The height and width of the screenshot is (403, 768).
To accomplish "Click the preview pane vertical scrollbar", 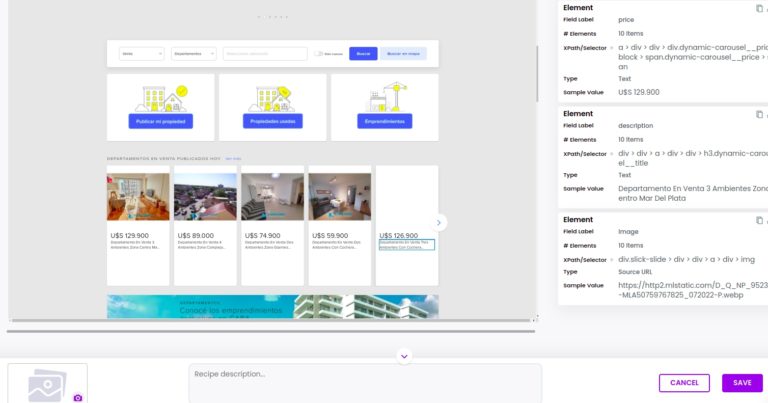I will coord(537,73).
